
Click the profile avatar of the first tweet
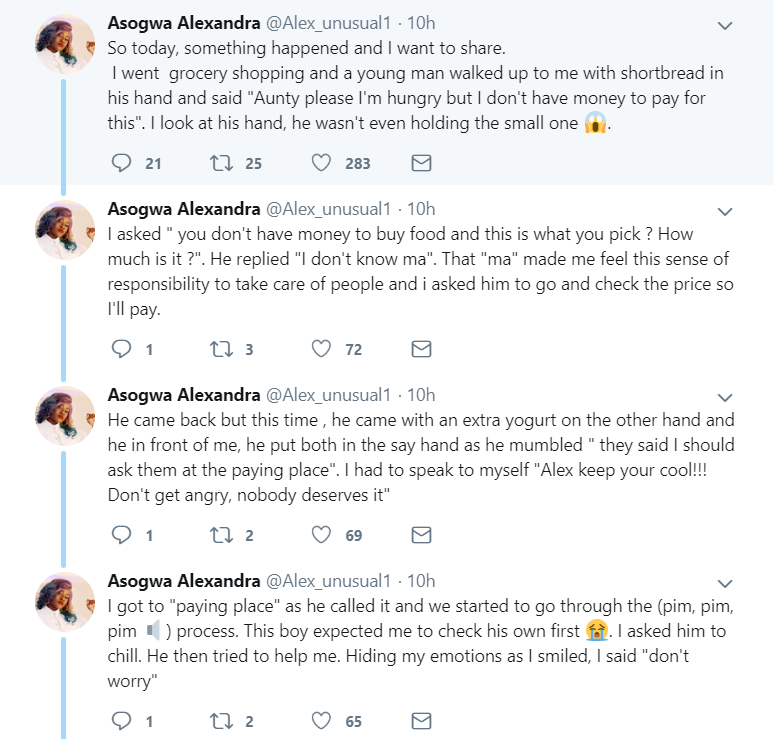coord(65,43)
